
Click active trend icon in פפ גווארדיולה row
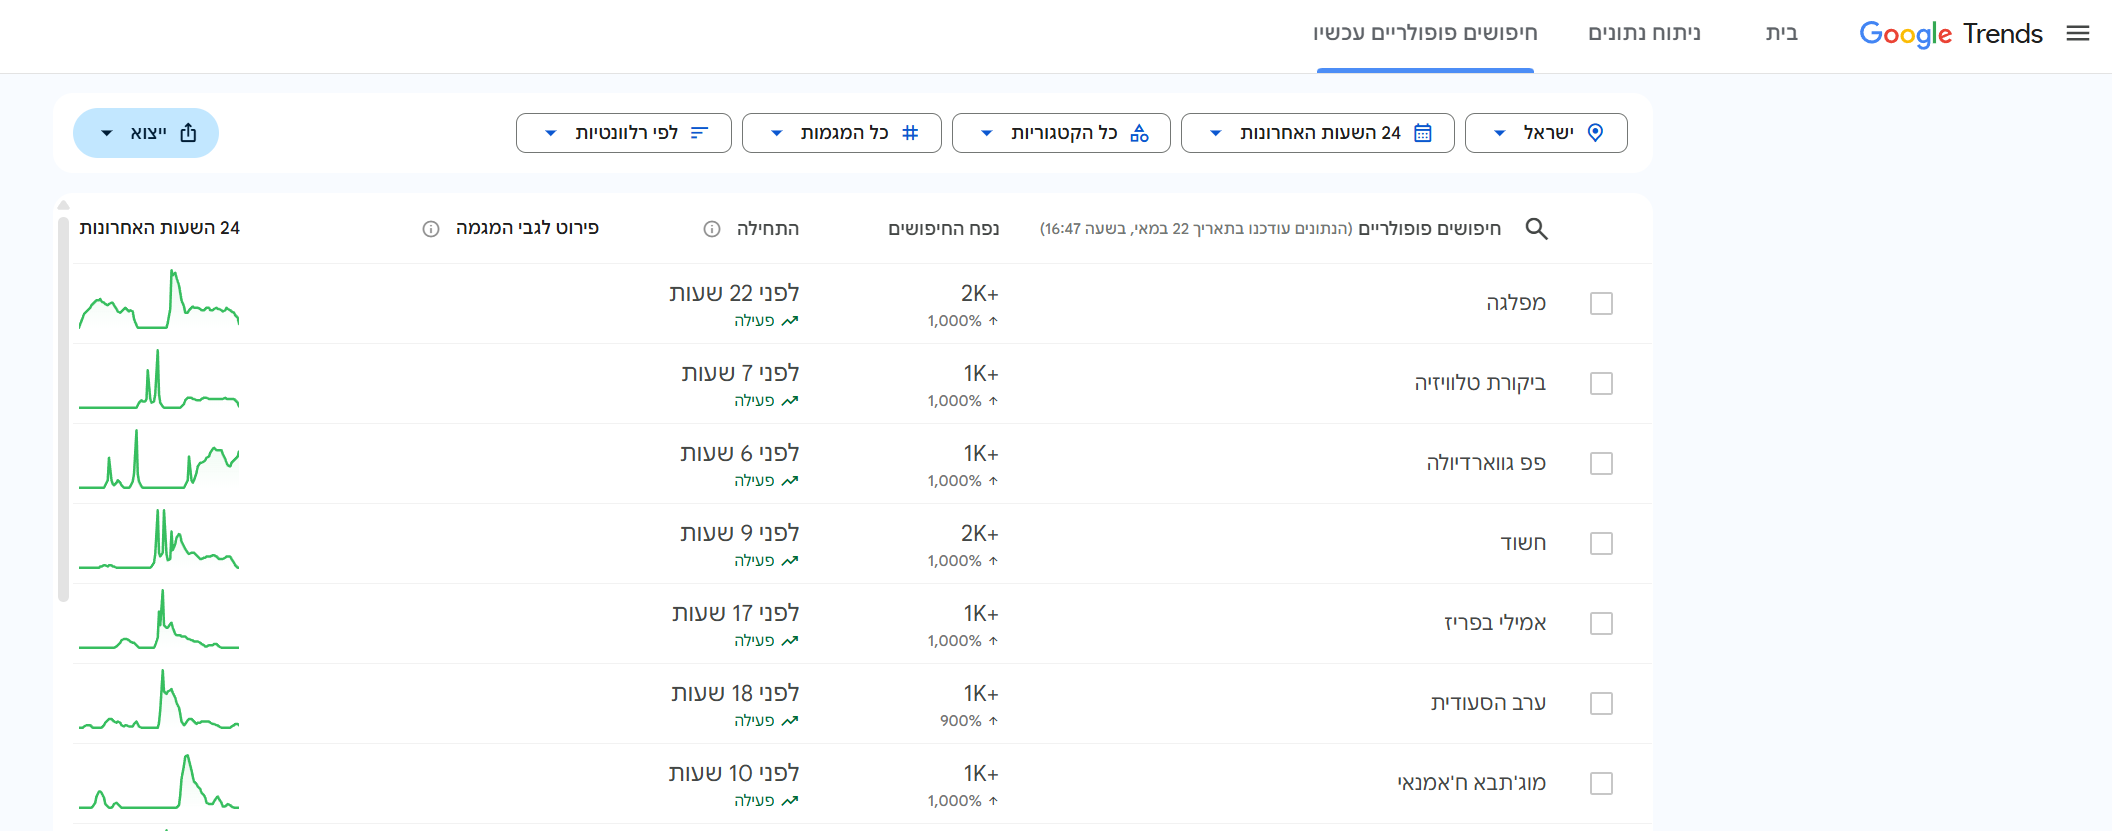(x=790, y=481)
